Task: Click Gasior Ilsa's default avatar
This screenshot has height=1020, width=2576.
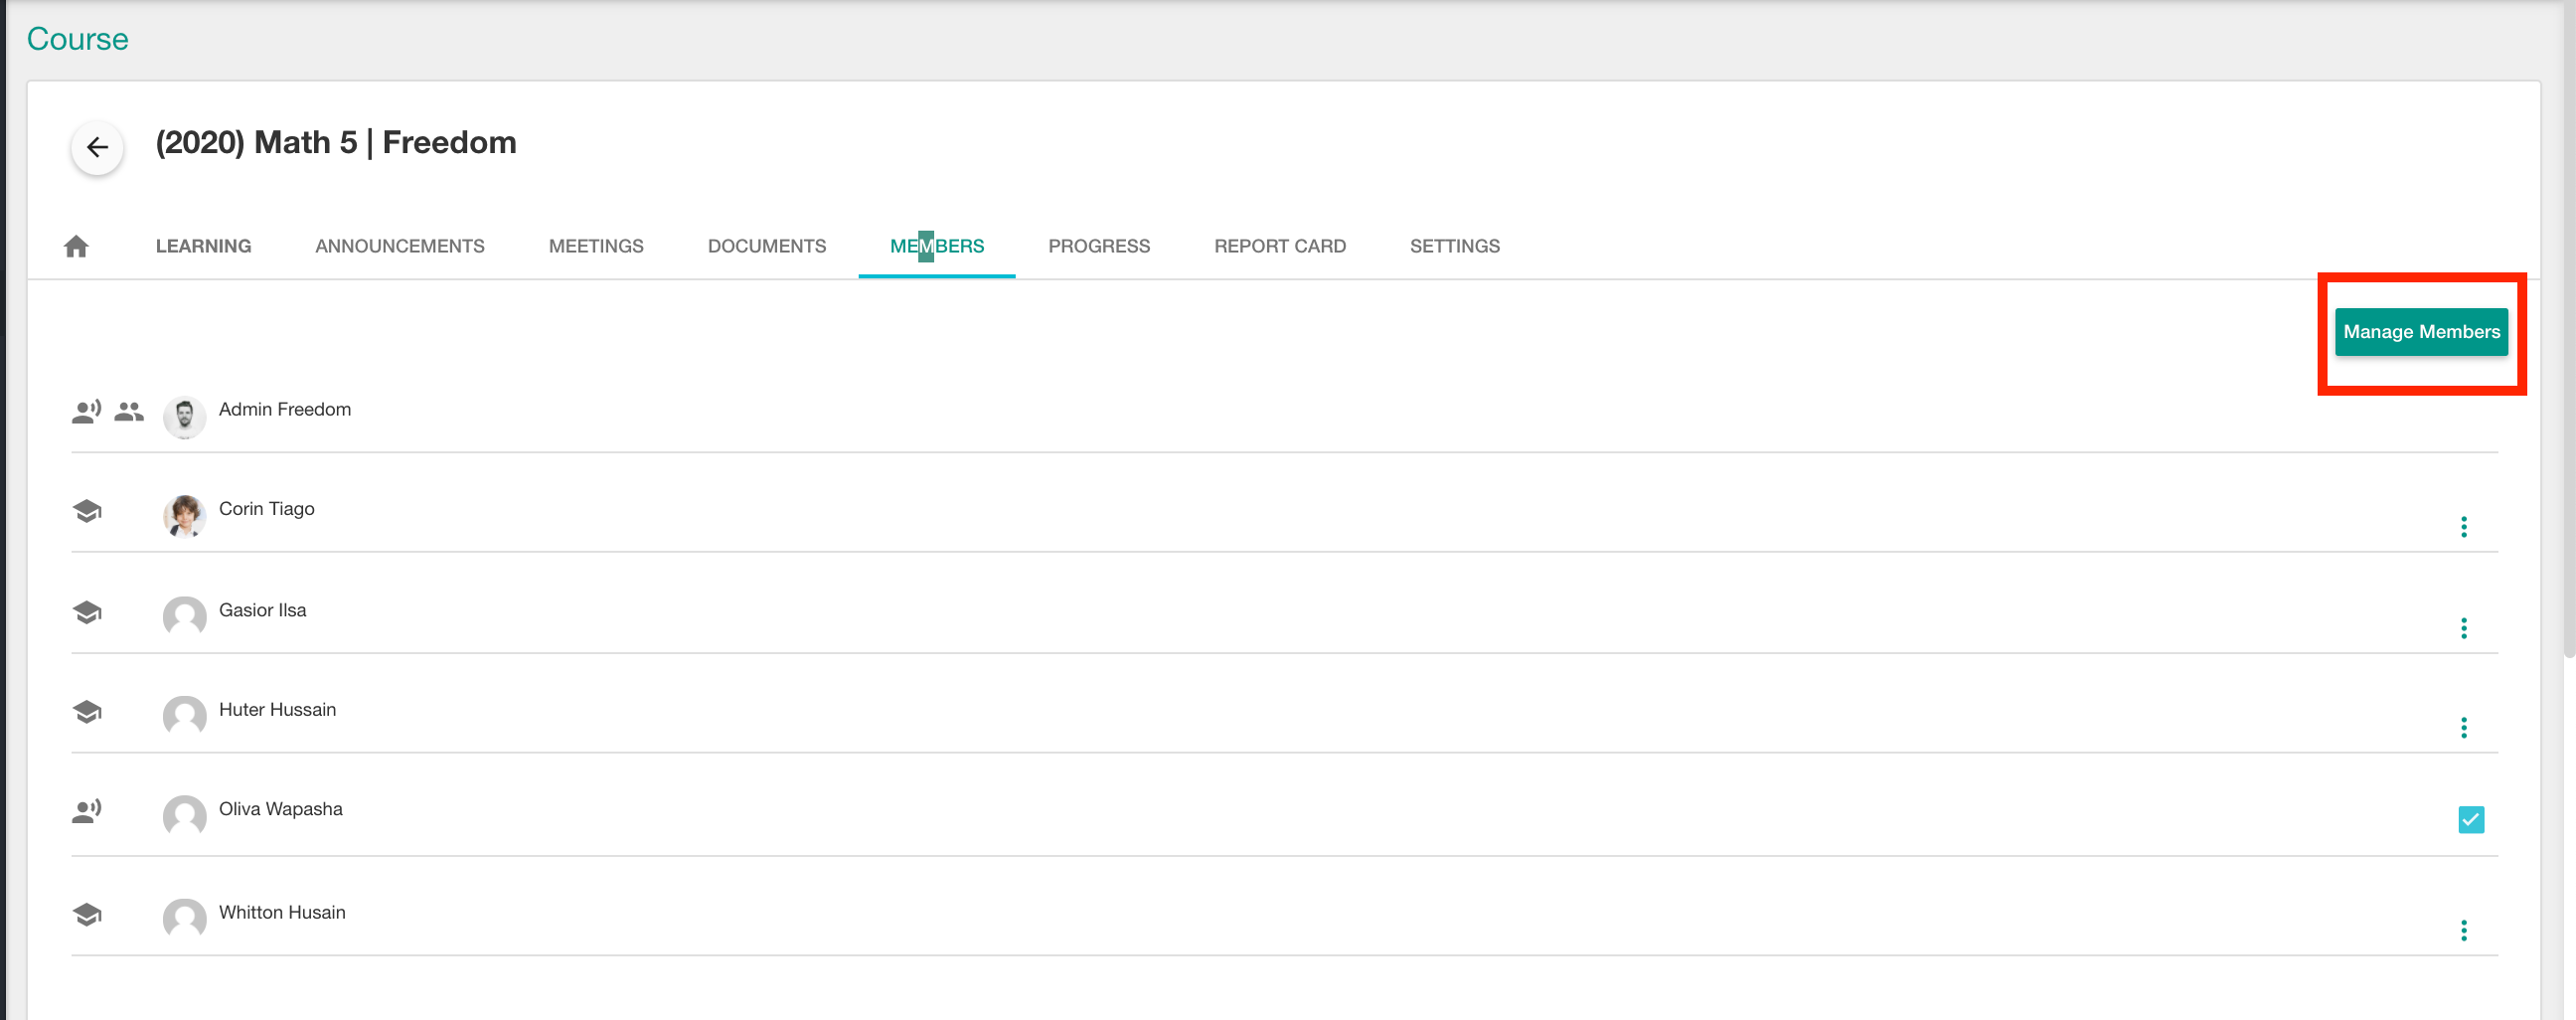Action: click(185, 617)
